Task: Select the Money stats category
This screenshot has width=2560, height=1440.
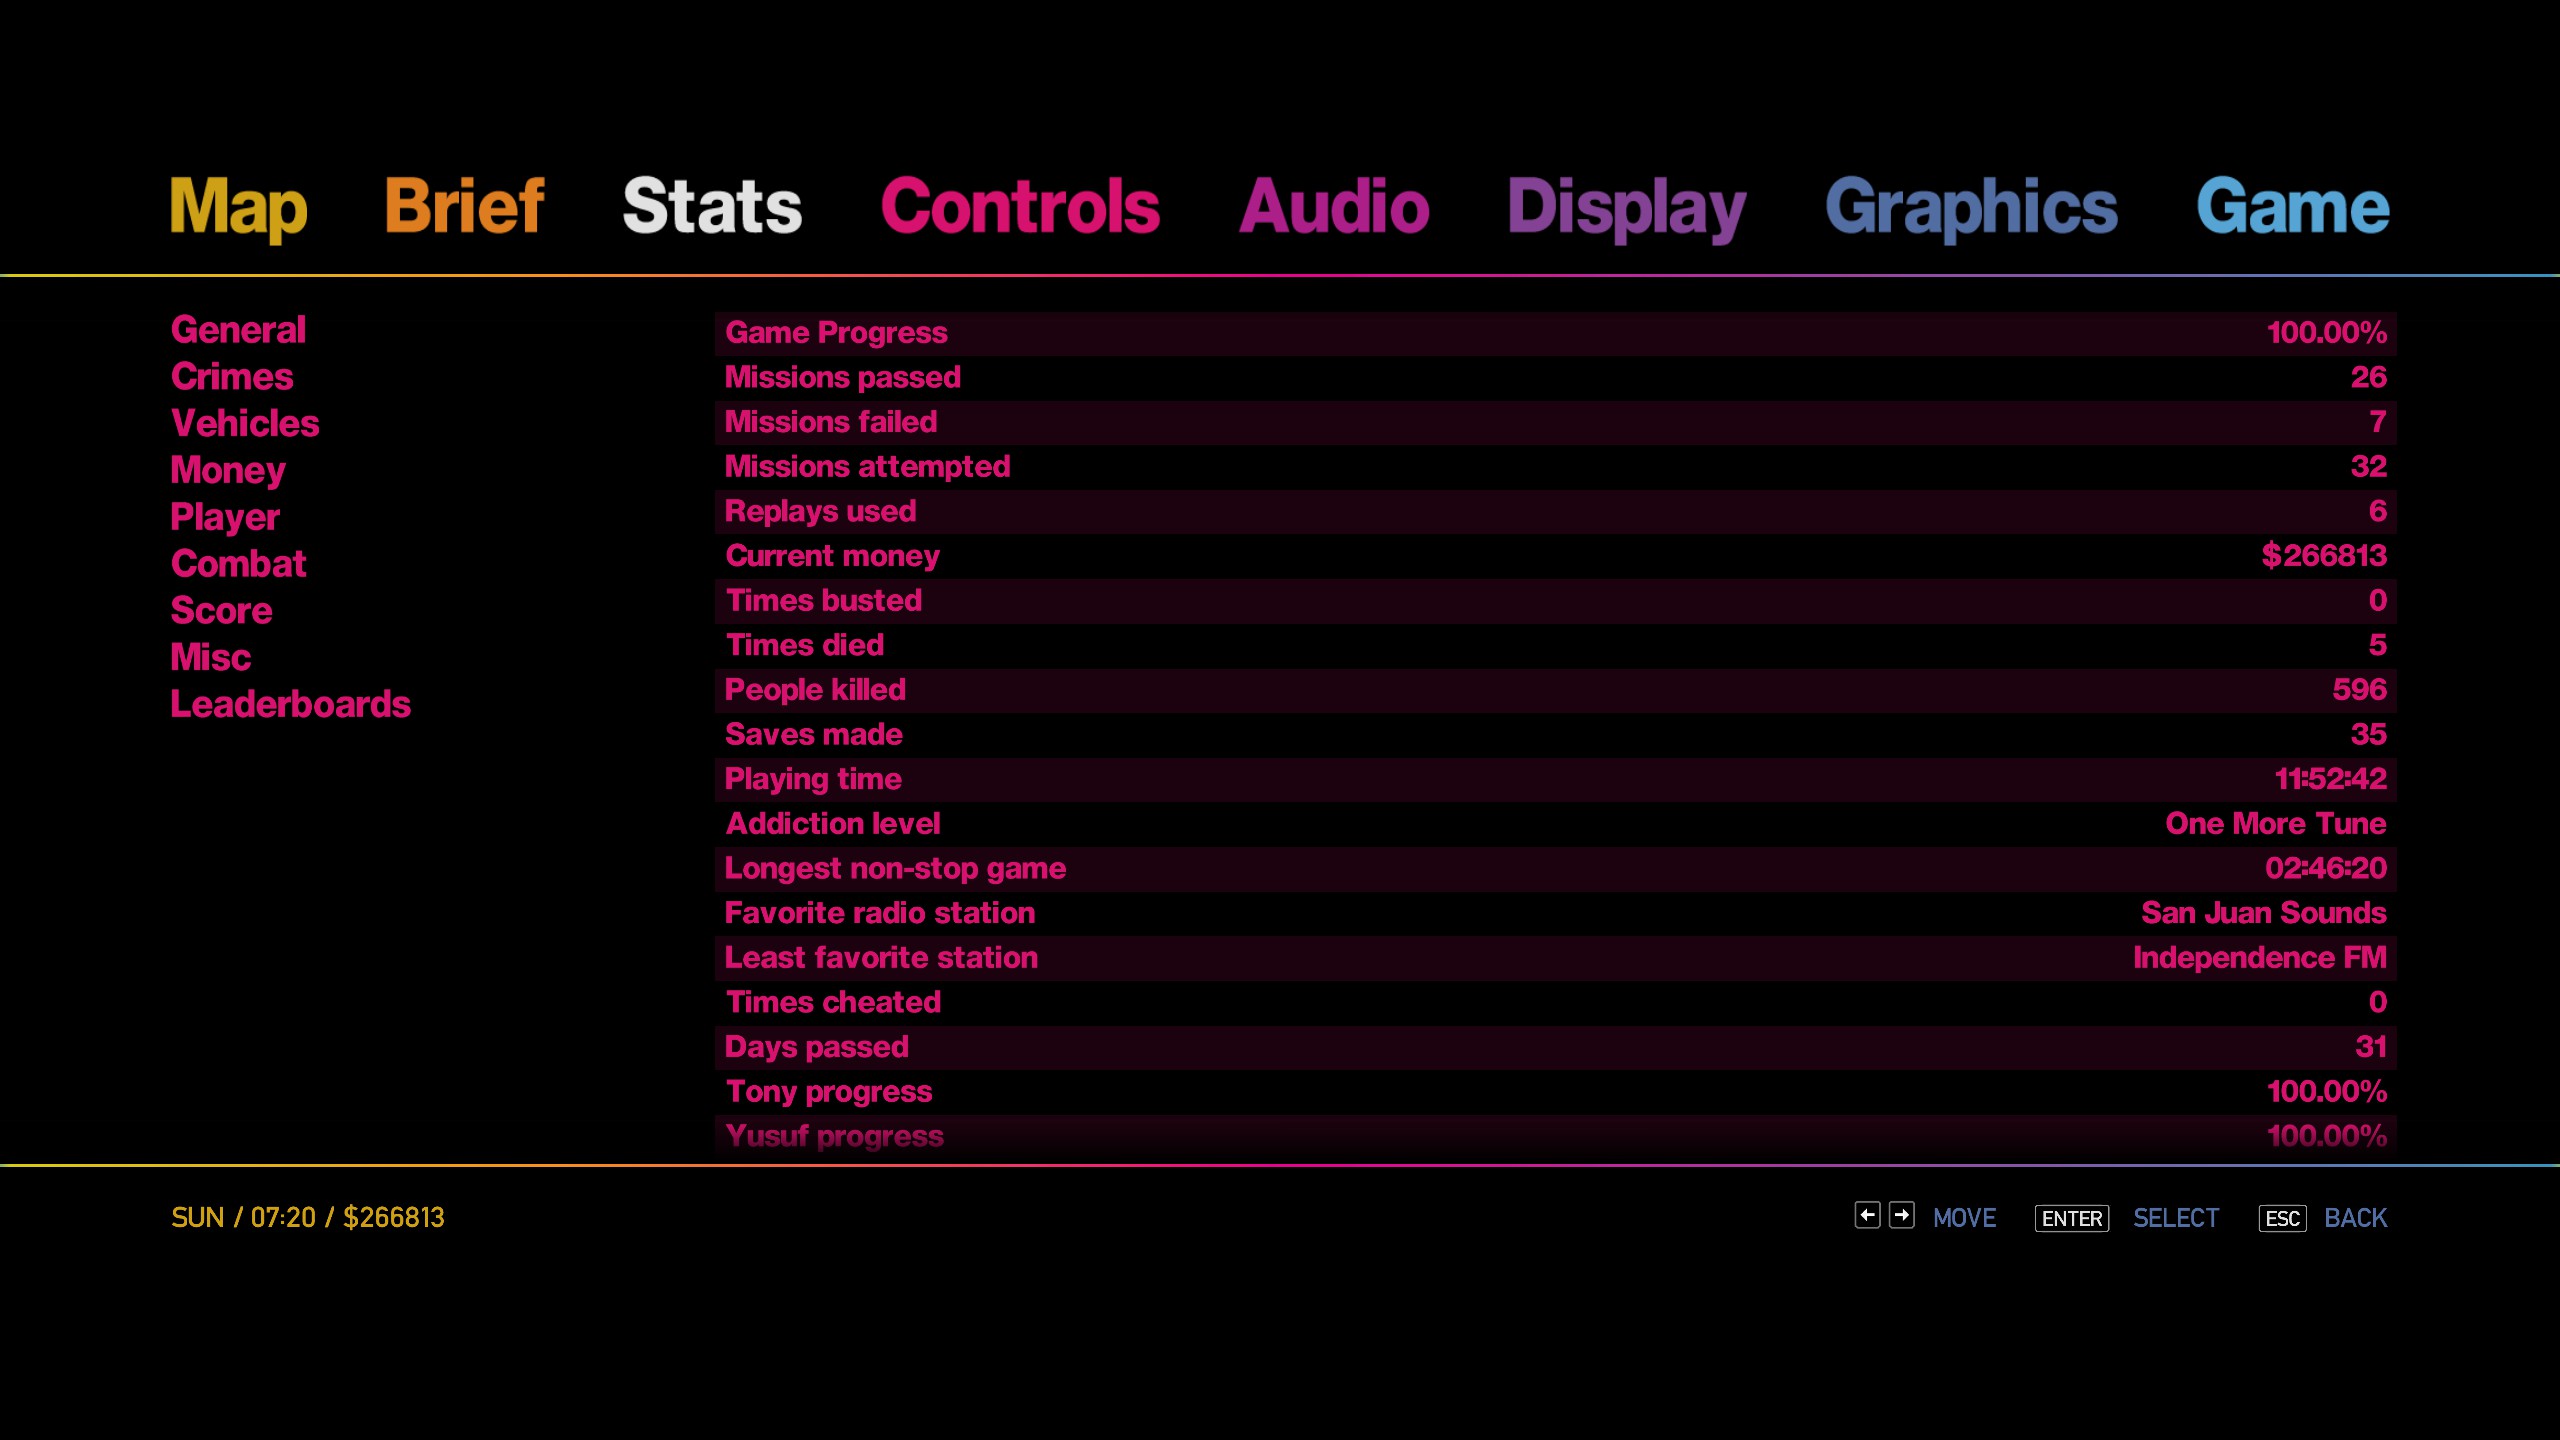Action: pyautogui.click(x=225, y=469)
